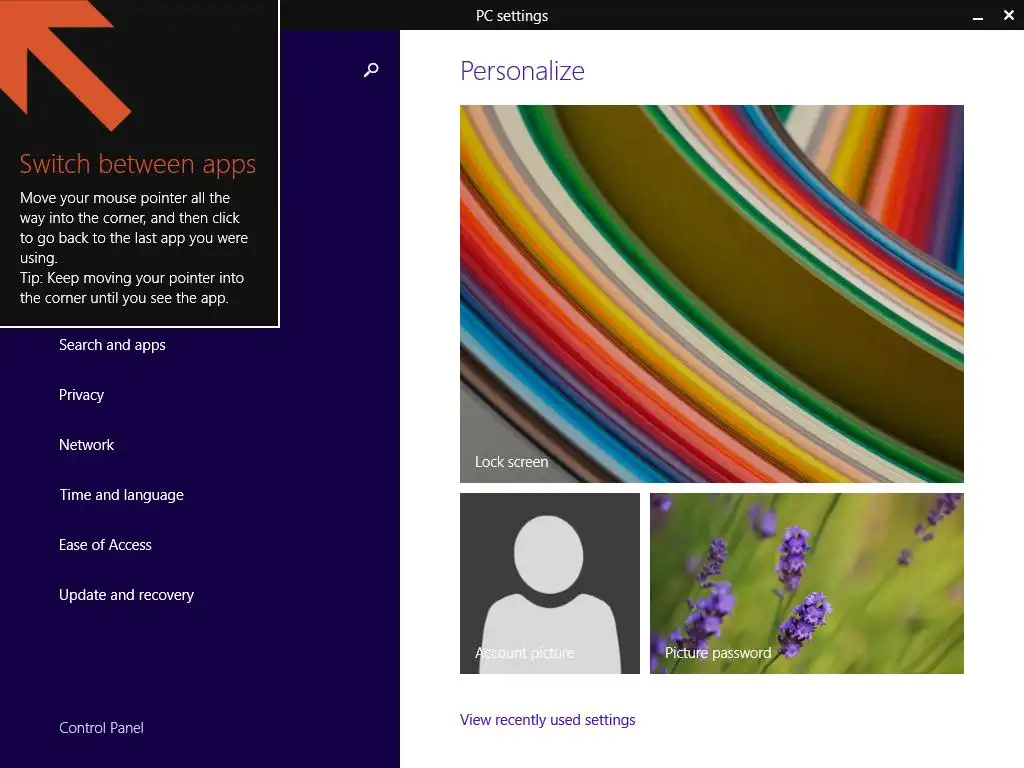Open Time and language settings

[121, 495]
